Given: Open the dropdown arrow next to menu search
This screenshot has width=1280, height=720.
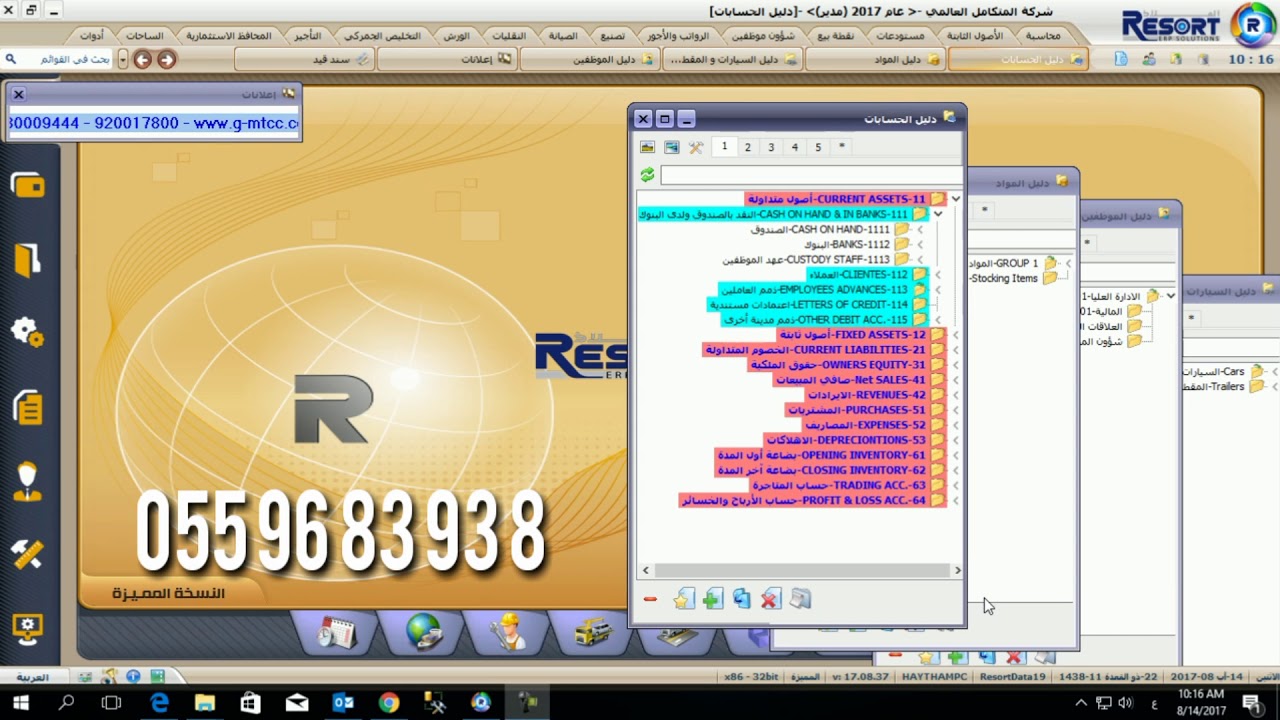Looking at the screenshot, I should coord(123,60).
